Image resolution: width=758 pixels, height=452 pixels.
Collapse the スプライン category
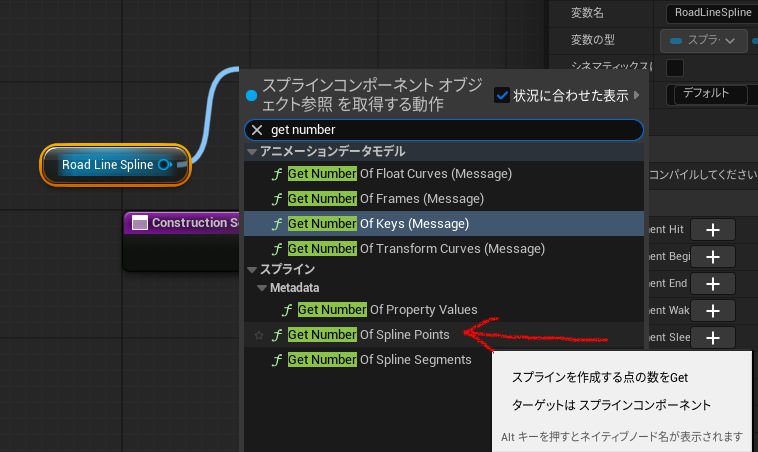click(252, 270)
